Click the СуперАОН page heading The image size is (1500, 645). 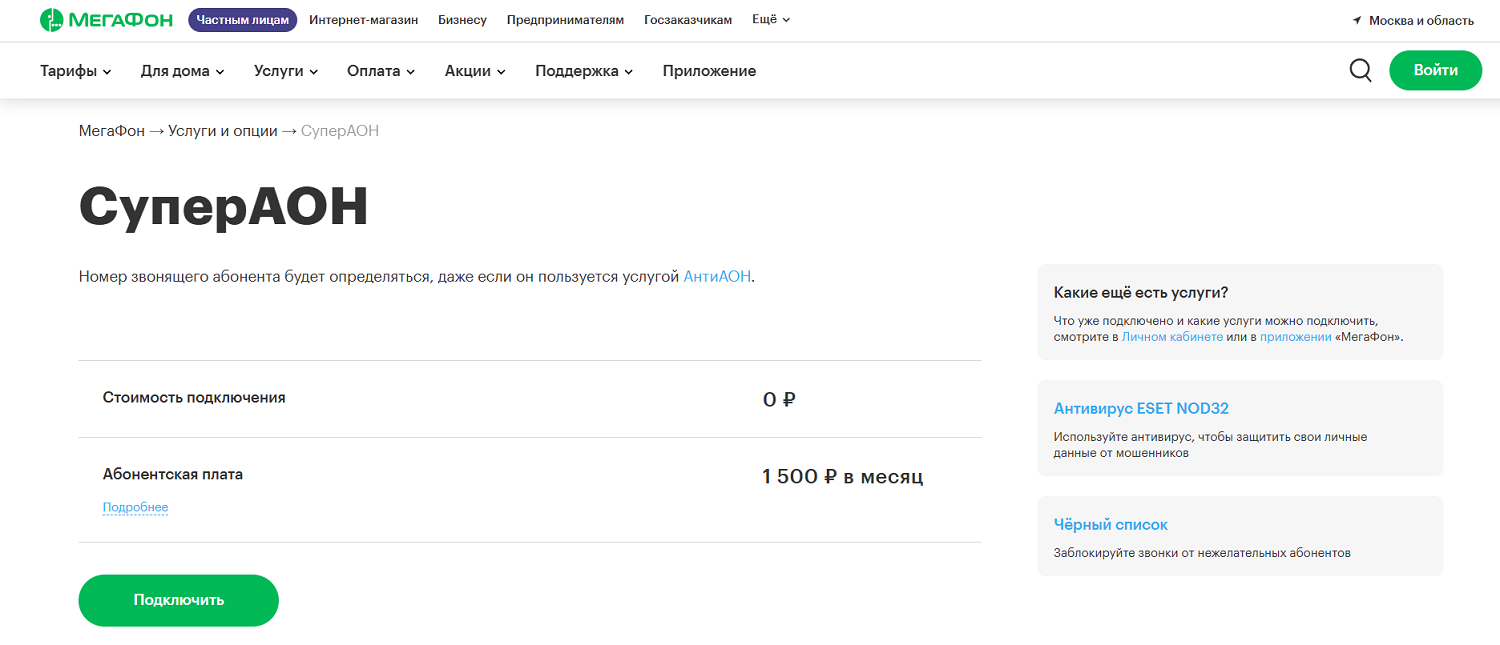(x=224, y=208)
